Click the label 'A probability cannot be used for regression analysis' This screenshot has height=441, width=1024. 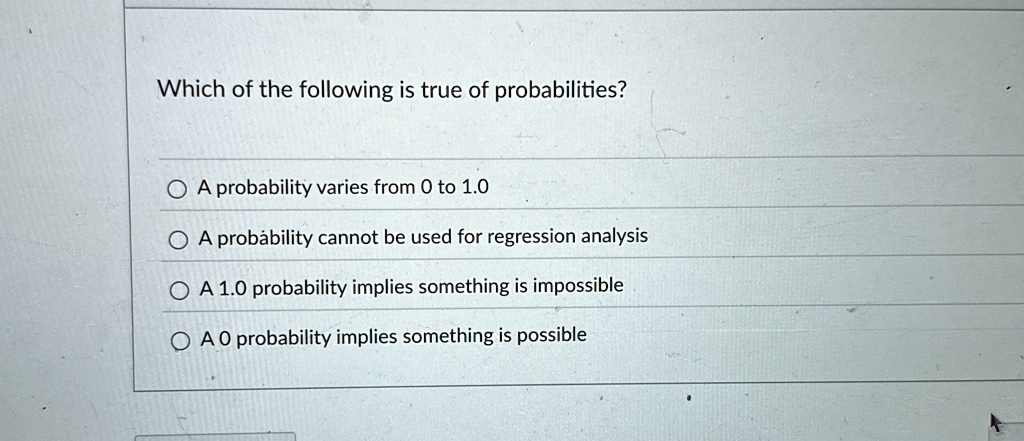pos(423,237)
